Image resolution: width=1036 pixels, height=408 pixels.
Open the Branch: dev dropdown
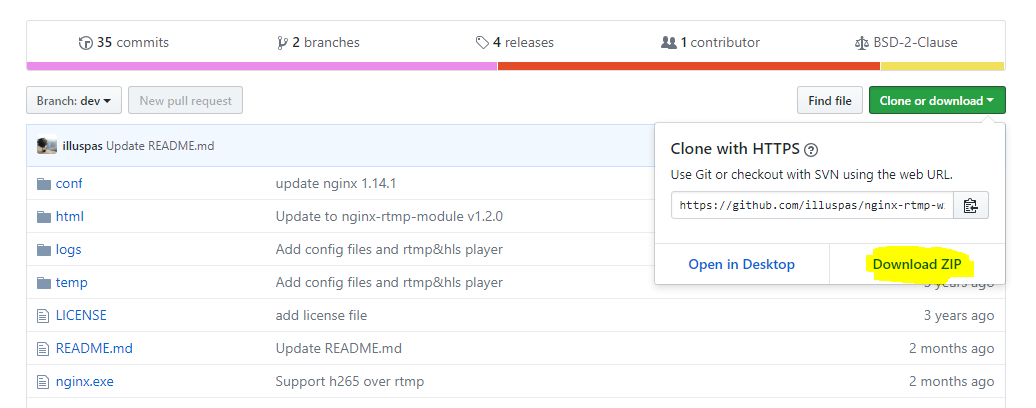74,100
